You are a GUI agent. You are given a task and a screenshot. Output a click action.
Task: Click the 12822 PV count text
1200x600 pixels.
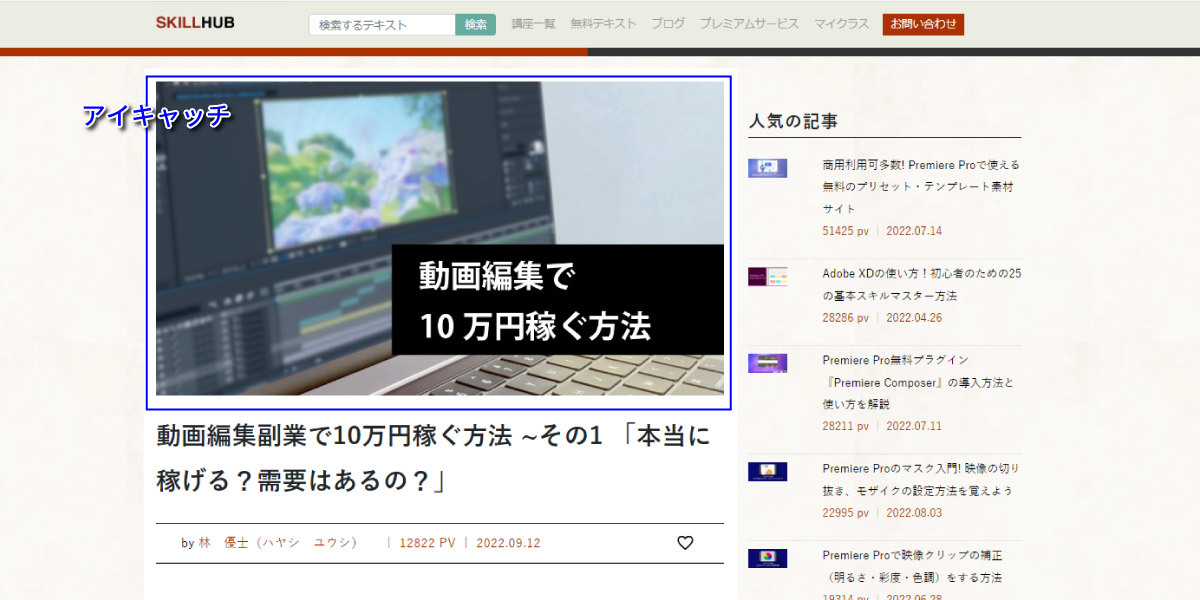coord(427,543)
